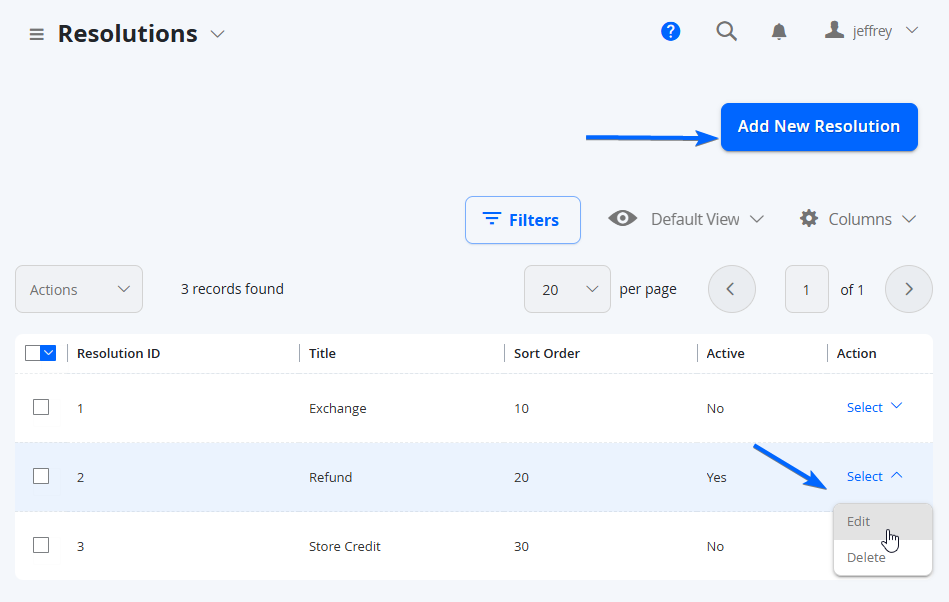Sort by Sort Order column header
Viewport: 949px width, 602px height.
coord(547,353)
